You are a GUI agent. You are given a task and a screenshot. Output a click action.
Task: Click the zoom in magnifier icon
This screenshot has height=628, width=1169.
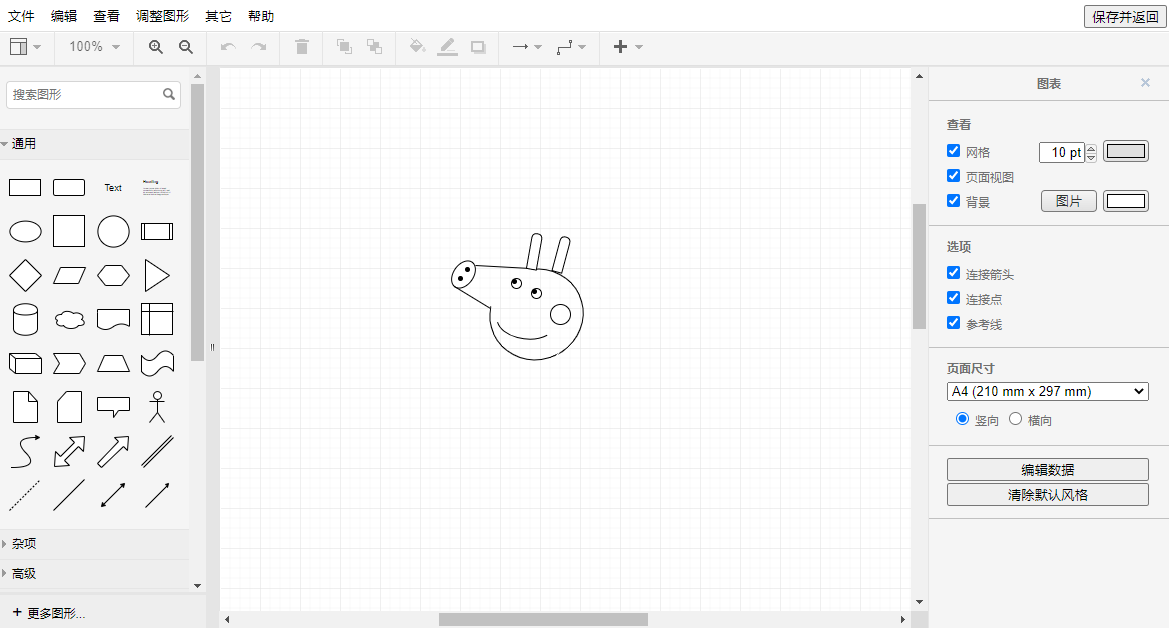156,47
